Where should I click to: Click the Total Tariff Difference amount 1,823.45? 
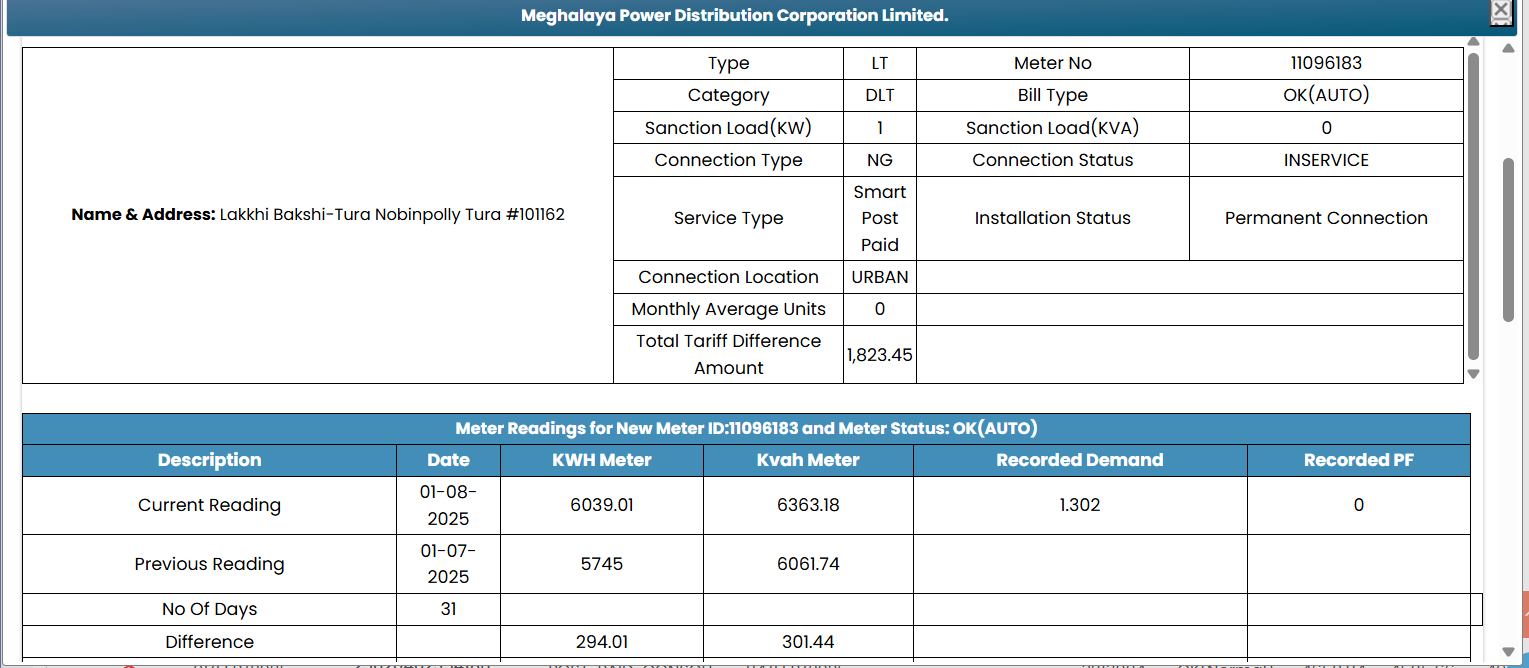click(880, 354)
